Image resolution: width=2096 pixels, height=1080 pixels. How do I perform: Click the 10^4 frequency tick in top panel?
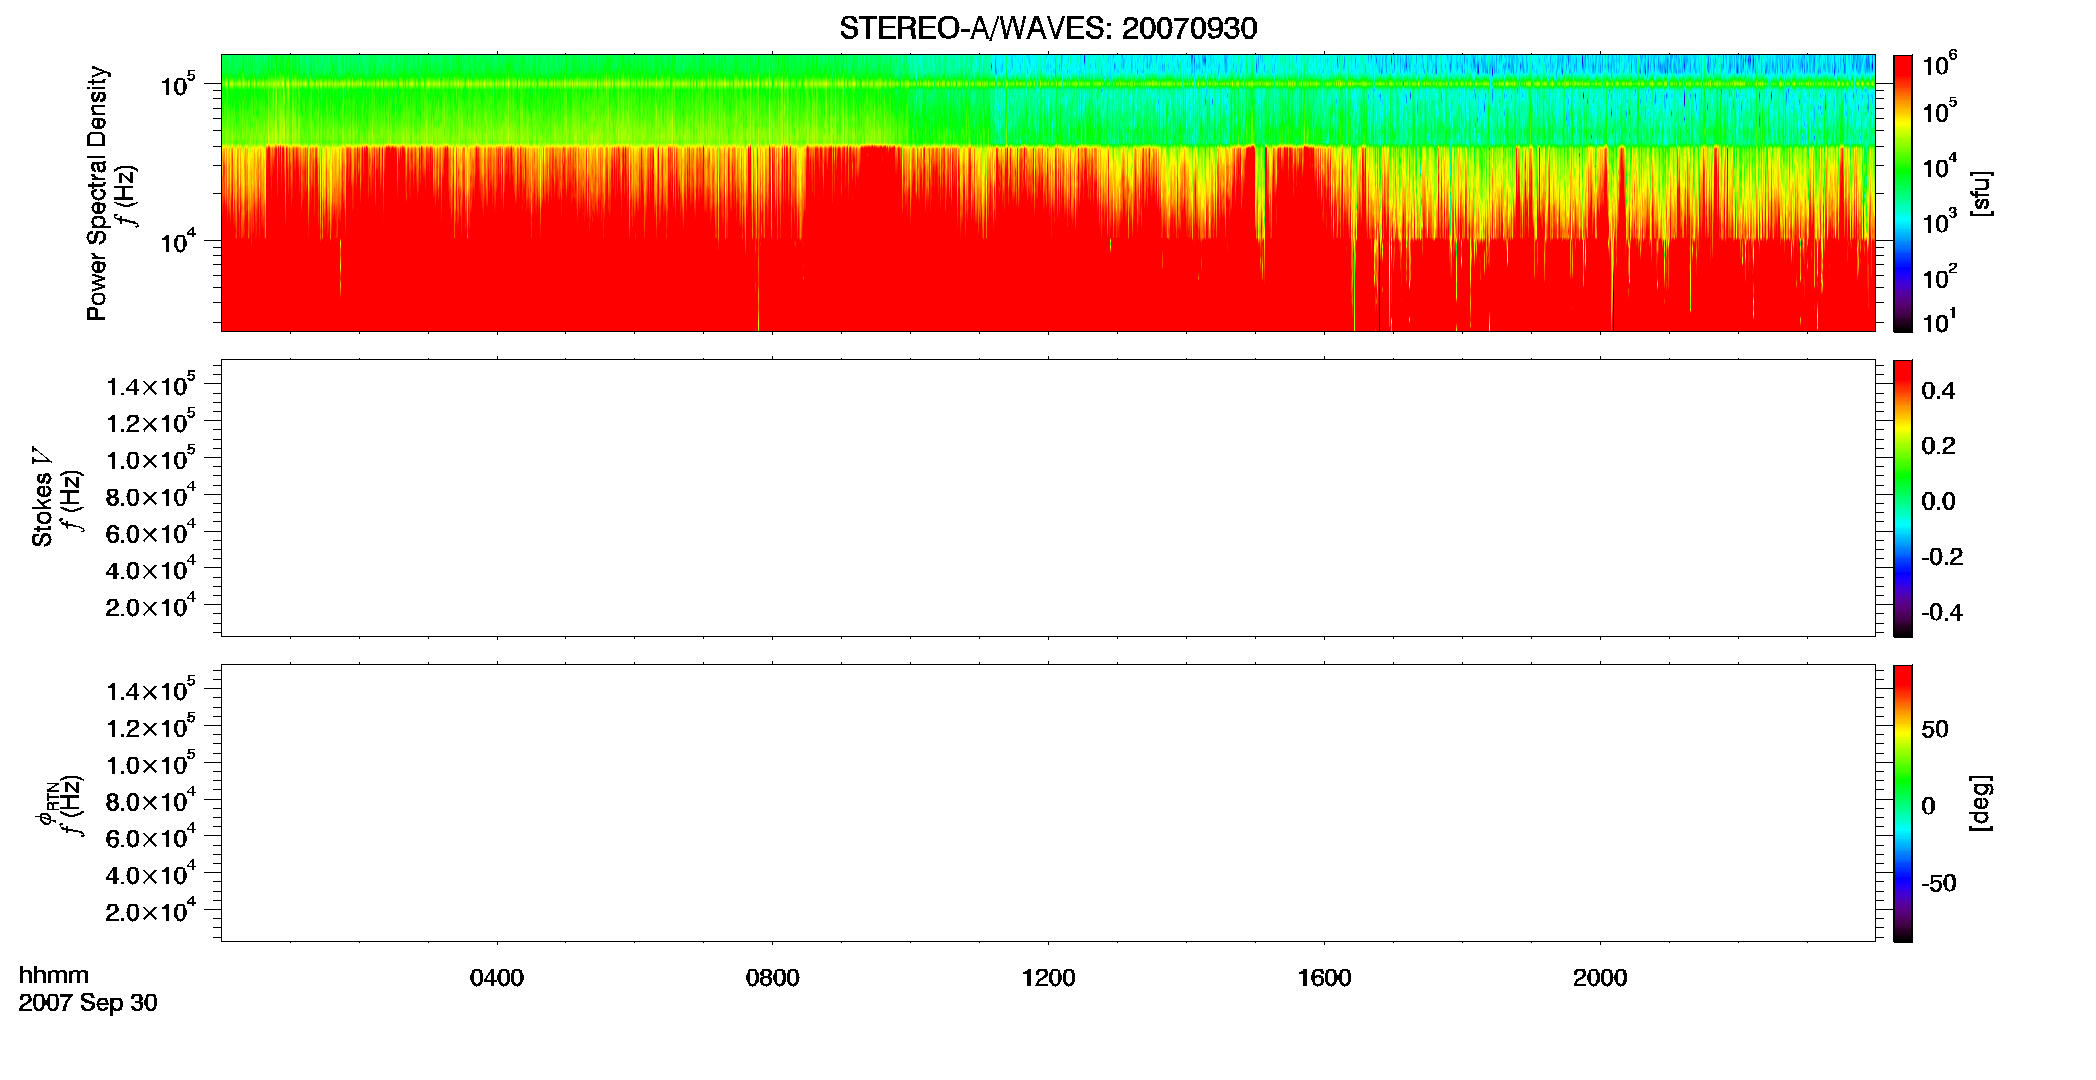(177, 240)
